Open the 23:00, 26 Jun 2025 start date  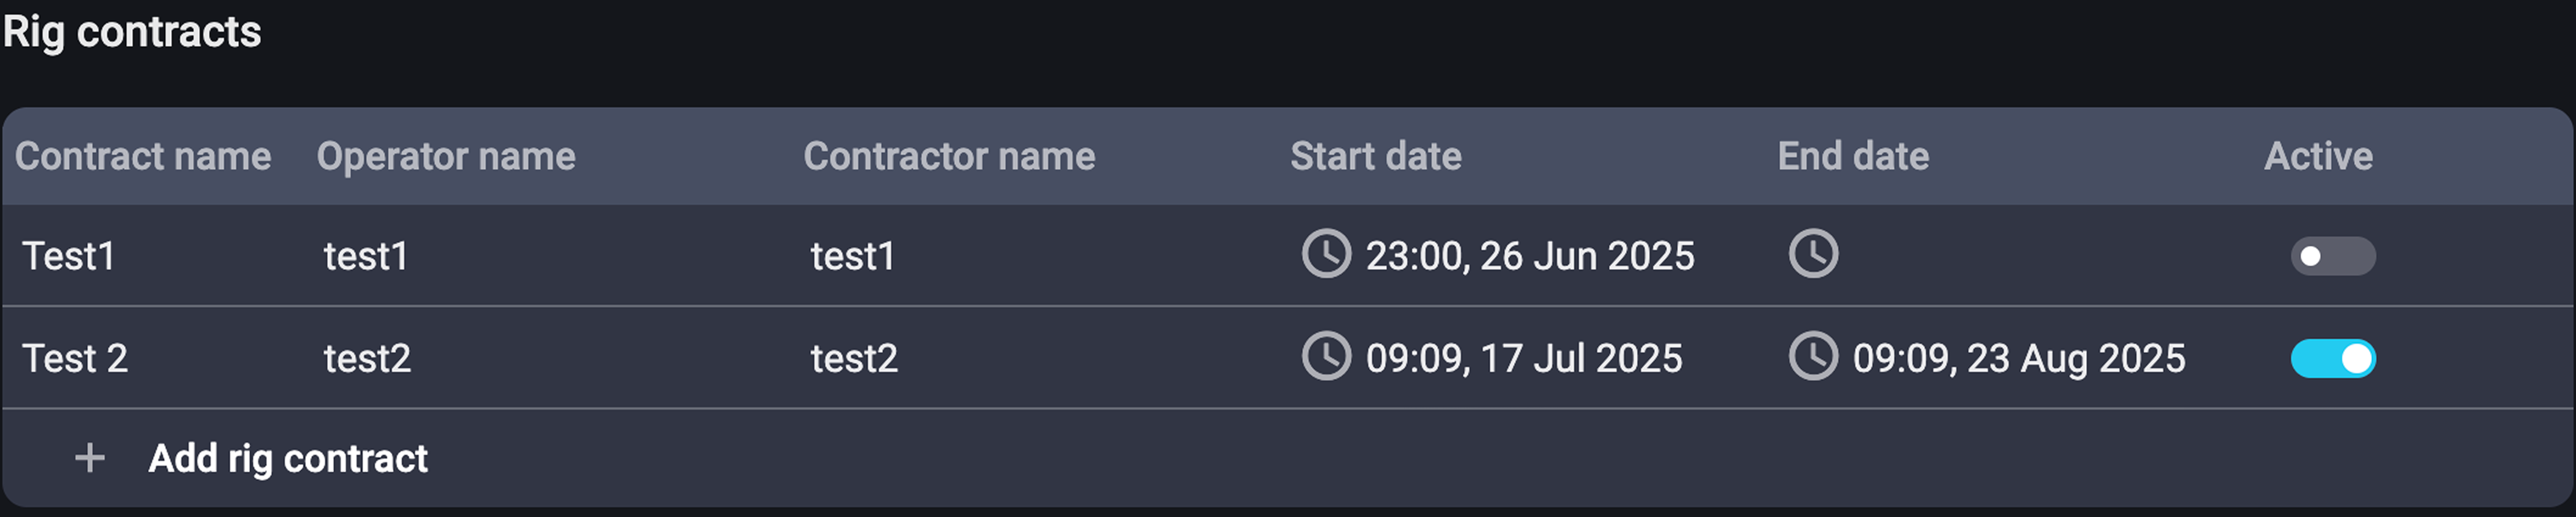click(x=1530, y=256)
